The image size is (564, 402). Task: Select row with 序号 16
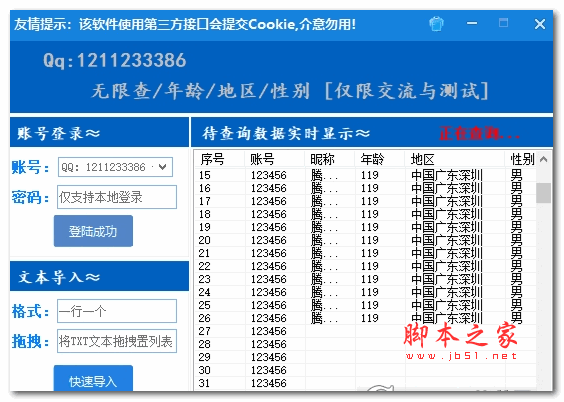(365, 188)
